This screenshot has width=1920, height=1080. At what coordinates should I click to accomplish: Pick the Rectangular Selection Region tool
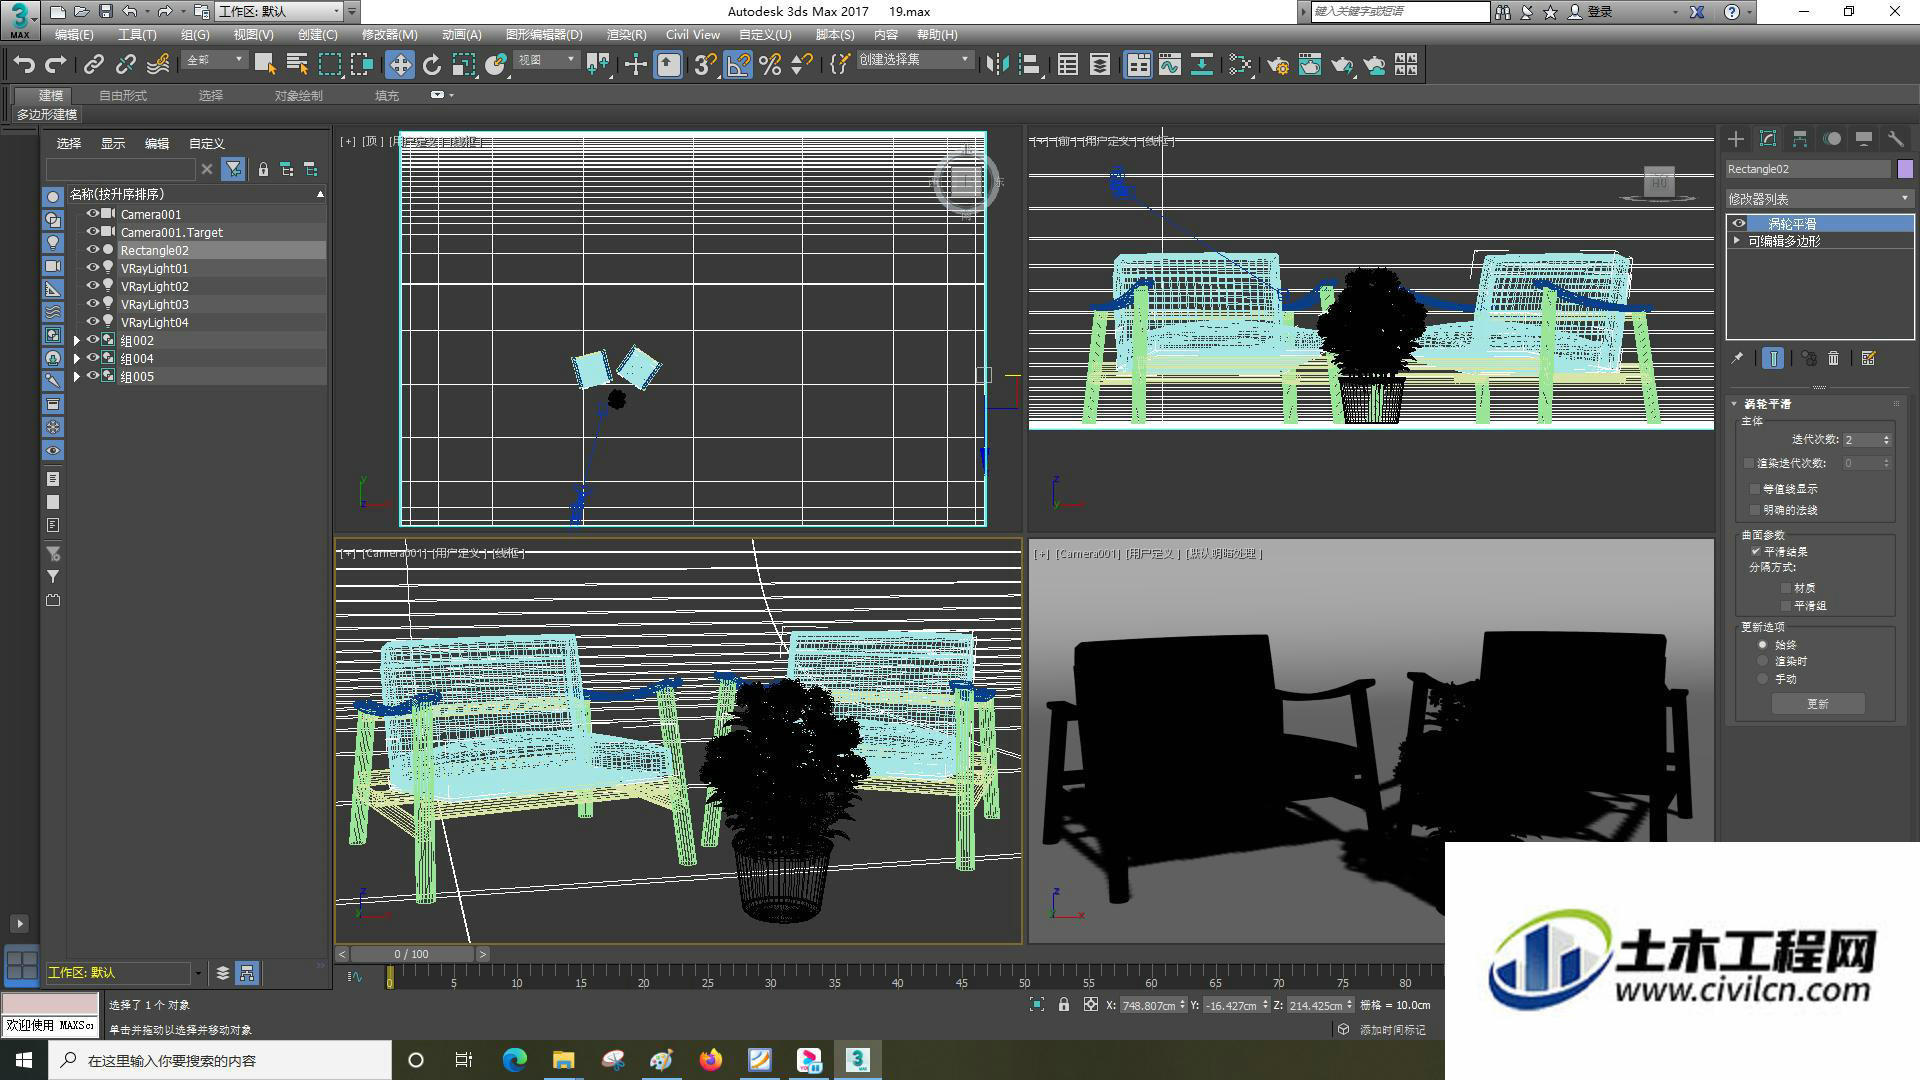click(x=329, y=65)
